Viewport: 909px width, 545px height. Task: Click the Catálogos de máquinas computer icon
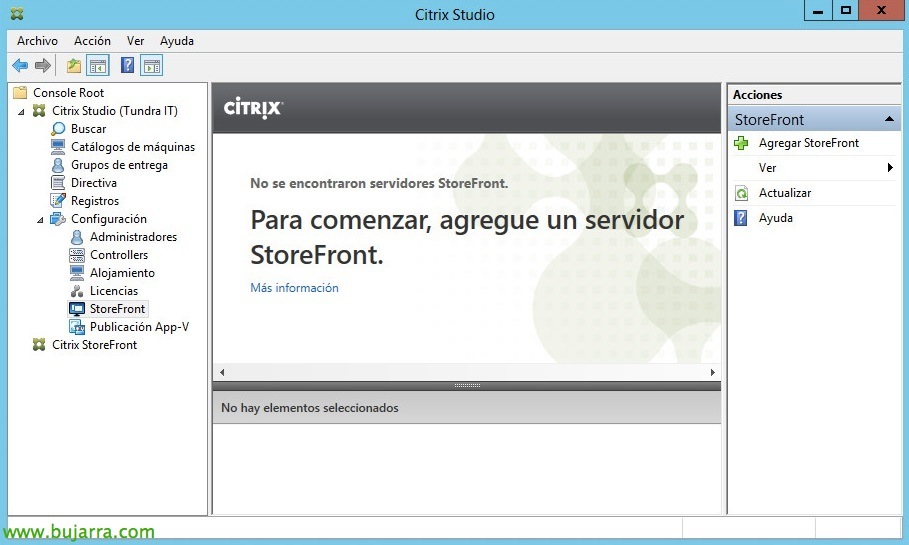pos(58,147)
